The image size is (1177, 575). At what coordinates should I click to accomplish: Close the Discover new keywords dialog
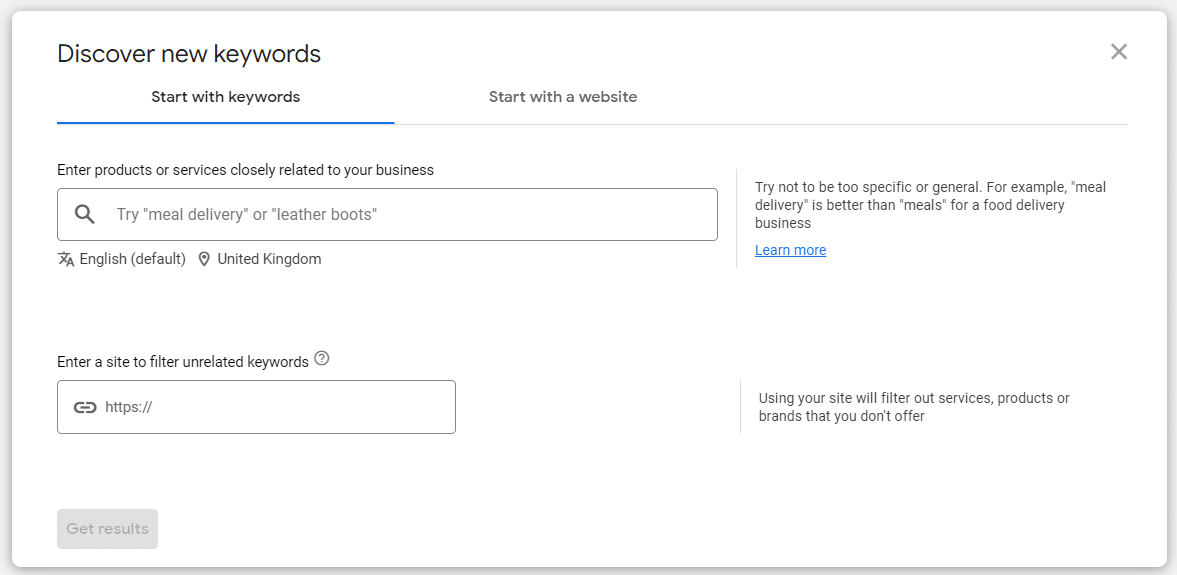click(x=1119, y=52)
